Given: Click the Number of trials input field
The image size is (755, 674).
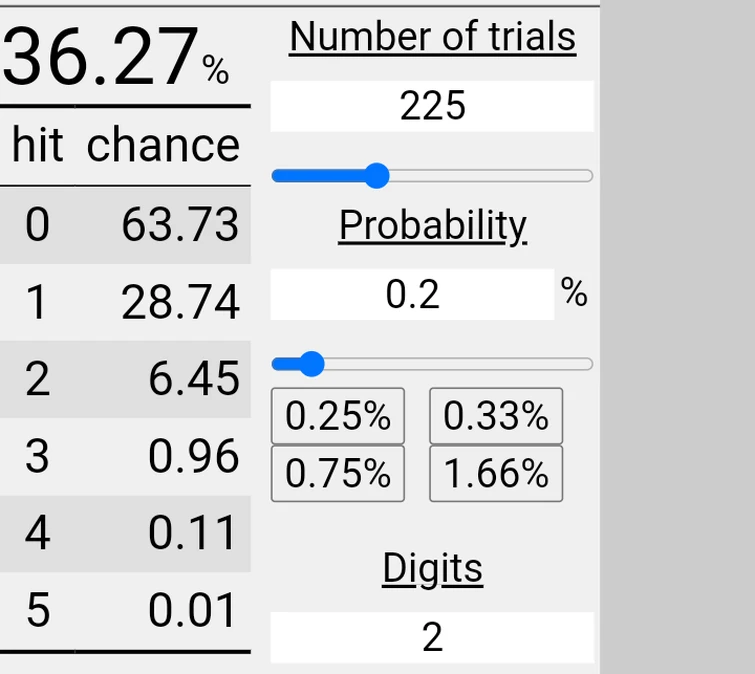Looking at the screenshot, I should (432, 106).
